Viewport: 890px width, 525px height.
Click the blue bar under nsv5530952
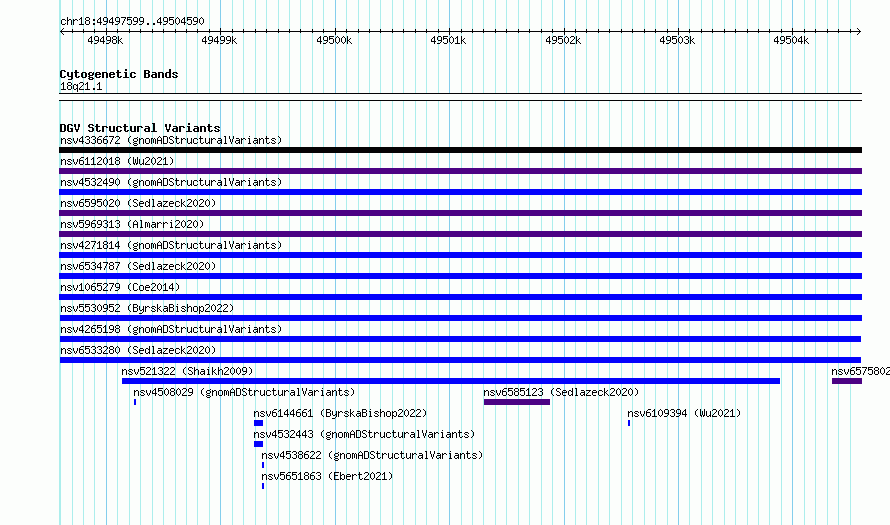click(x=460, y=318)
